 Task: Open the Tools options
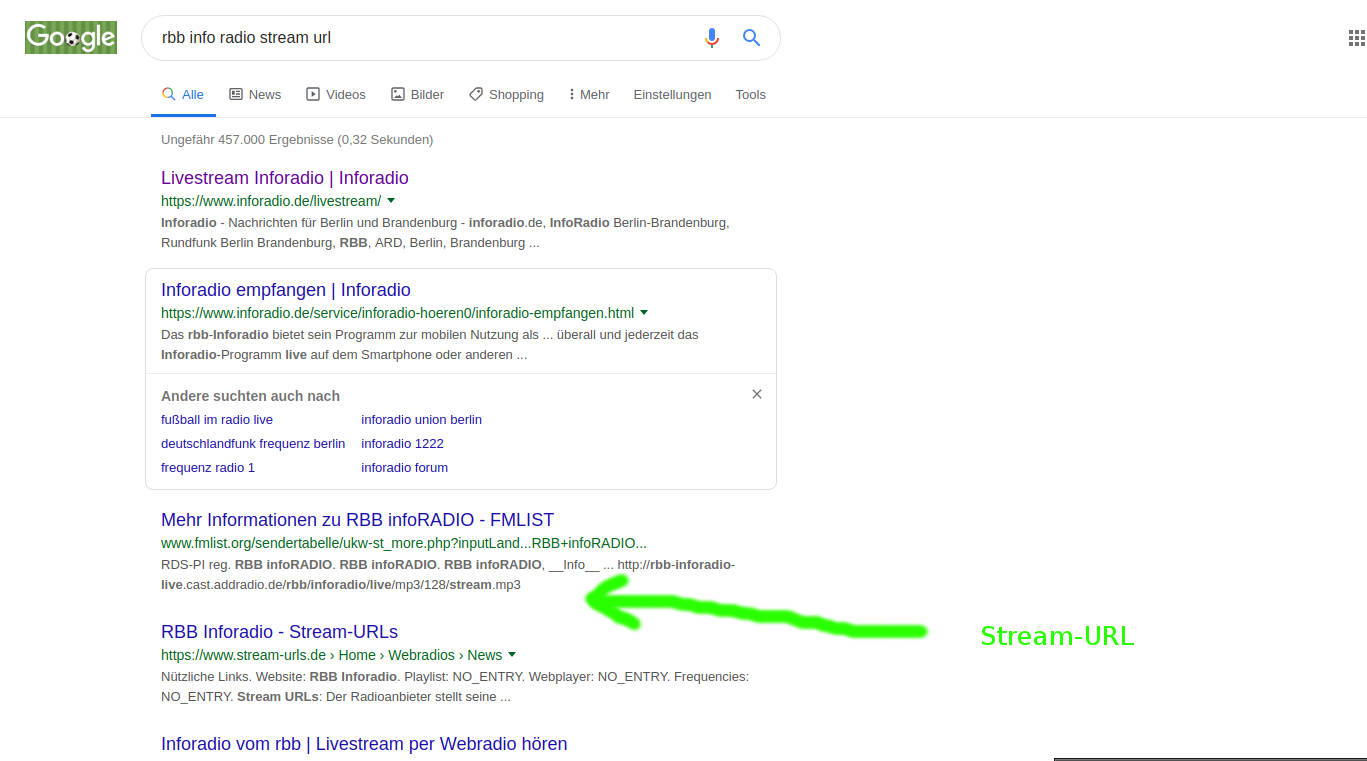750,94
